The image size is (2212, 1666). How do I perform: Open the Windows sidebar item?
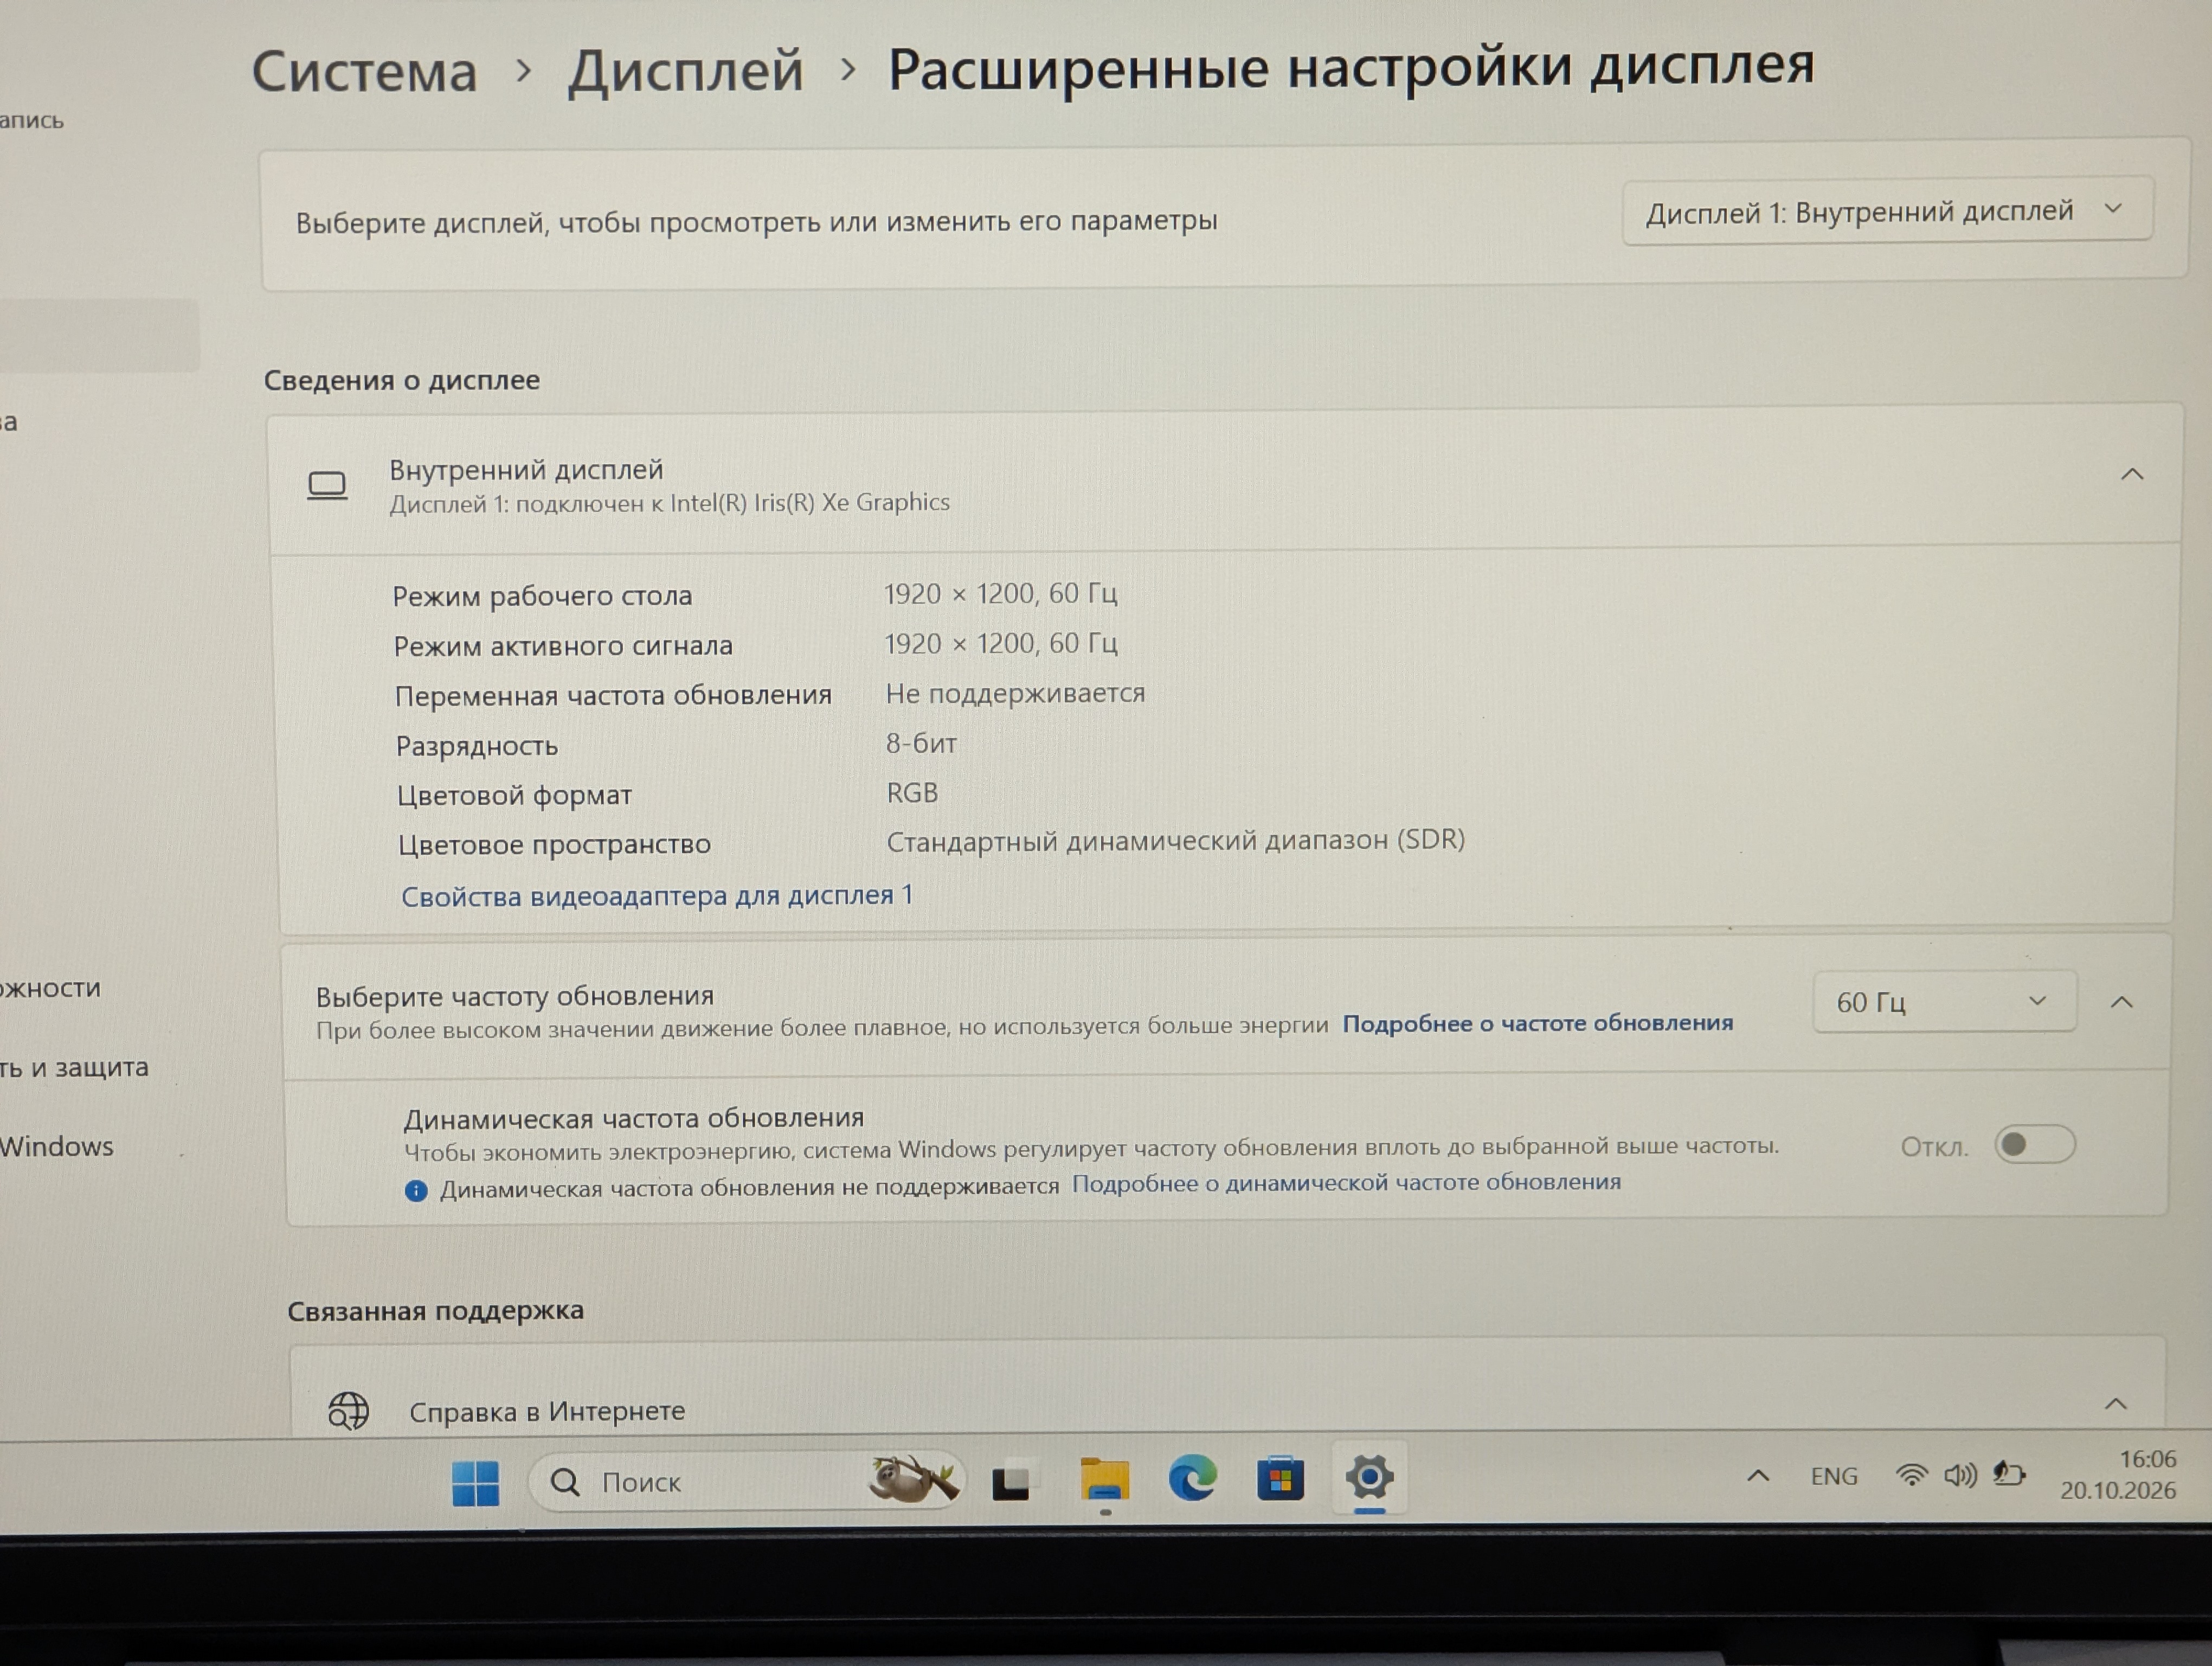point(57,1146)
